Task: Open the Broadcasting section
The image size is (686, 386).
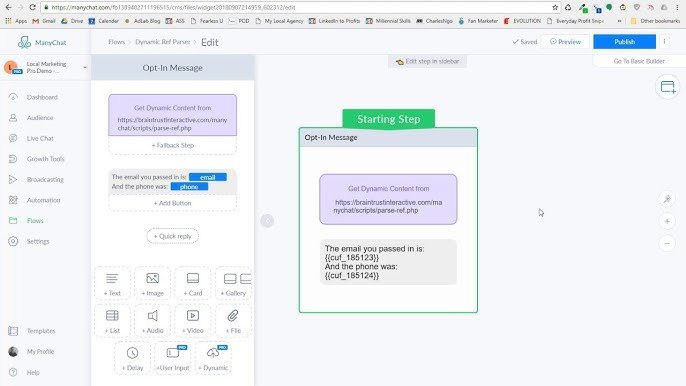Action: tap(37, 179)
